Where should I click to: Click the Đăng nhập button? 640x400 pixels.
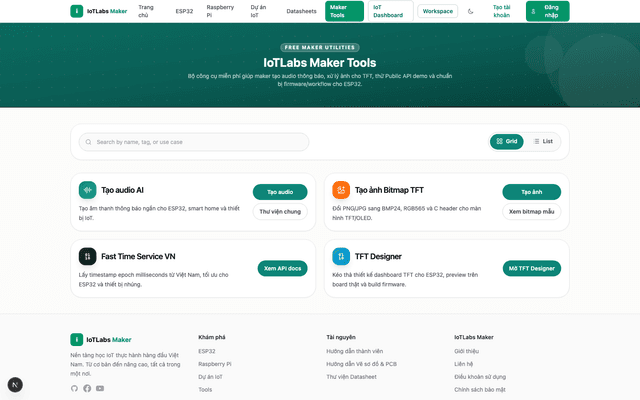point(547,11)
